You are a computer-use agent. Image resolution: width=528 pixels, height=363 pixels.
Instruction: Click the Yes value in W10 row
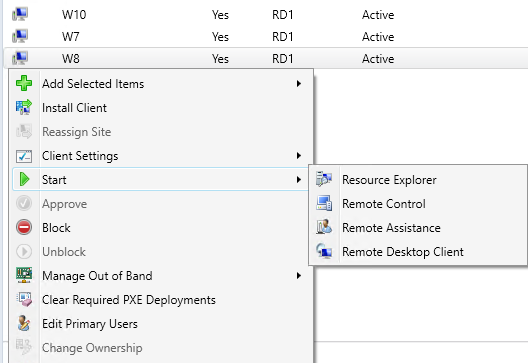(x=220, y=15)
